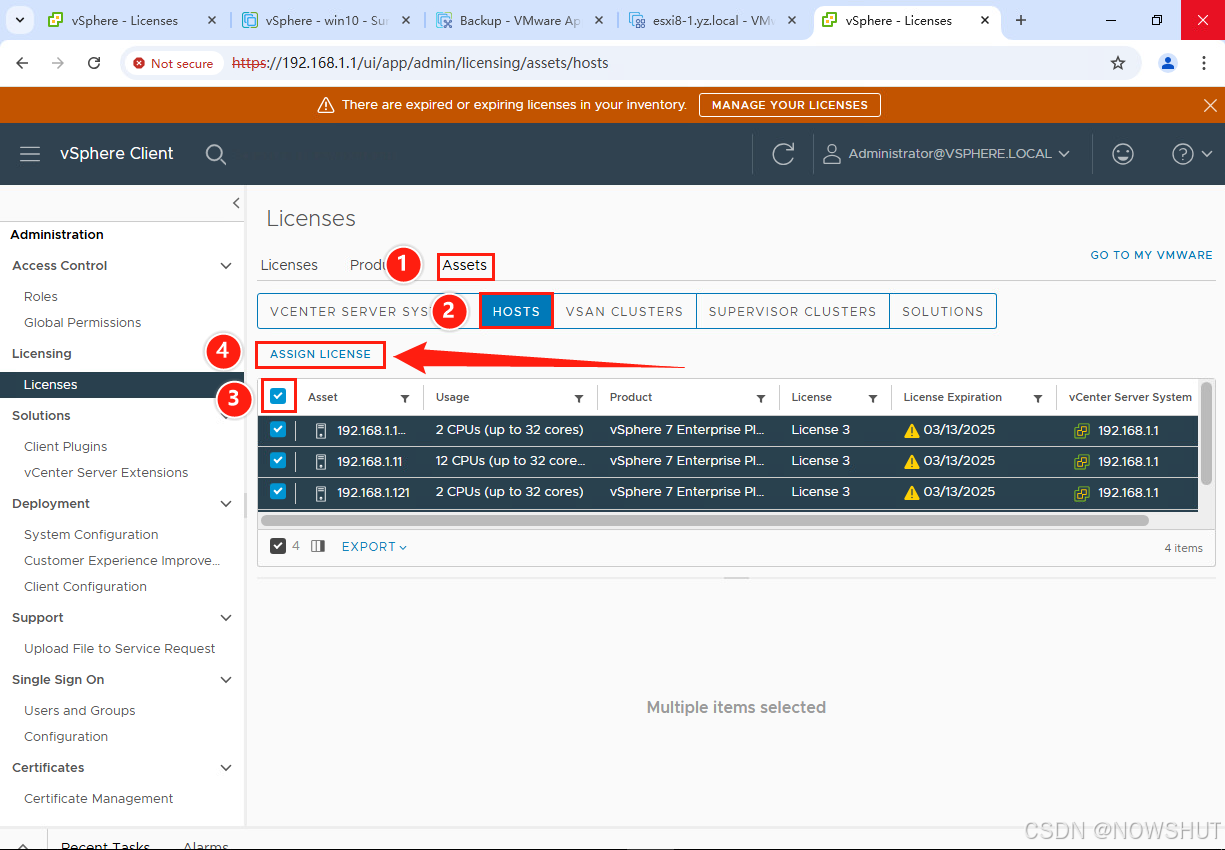Click the browser address bar URL
The height and width of the screenshot is (850, 1225).
tap(420, 63)
